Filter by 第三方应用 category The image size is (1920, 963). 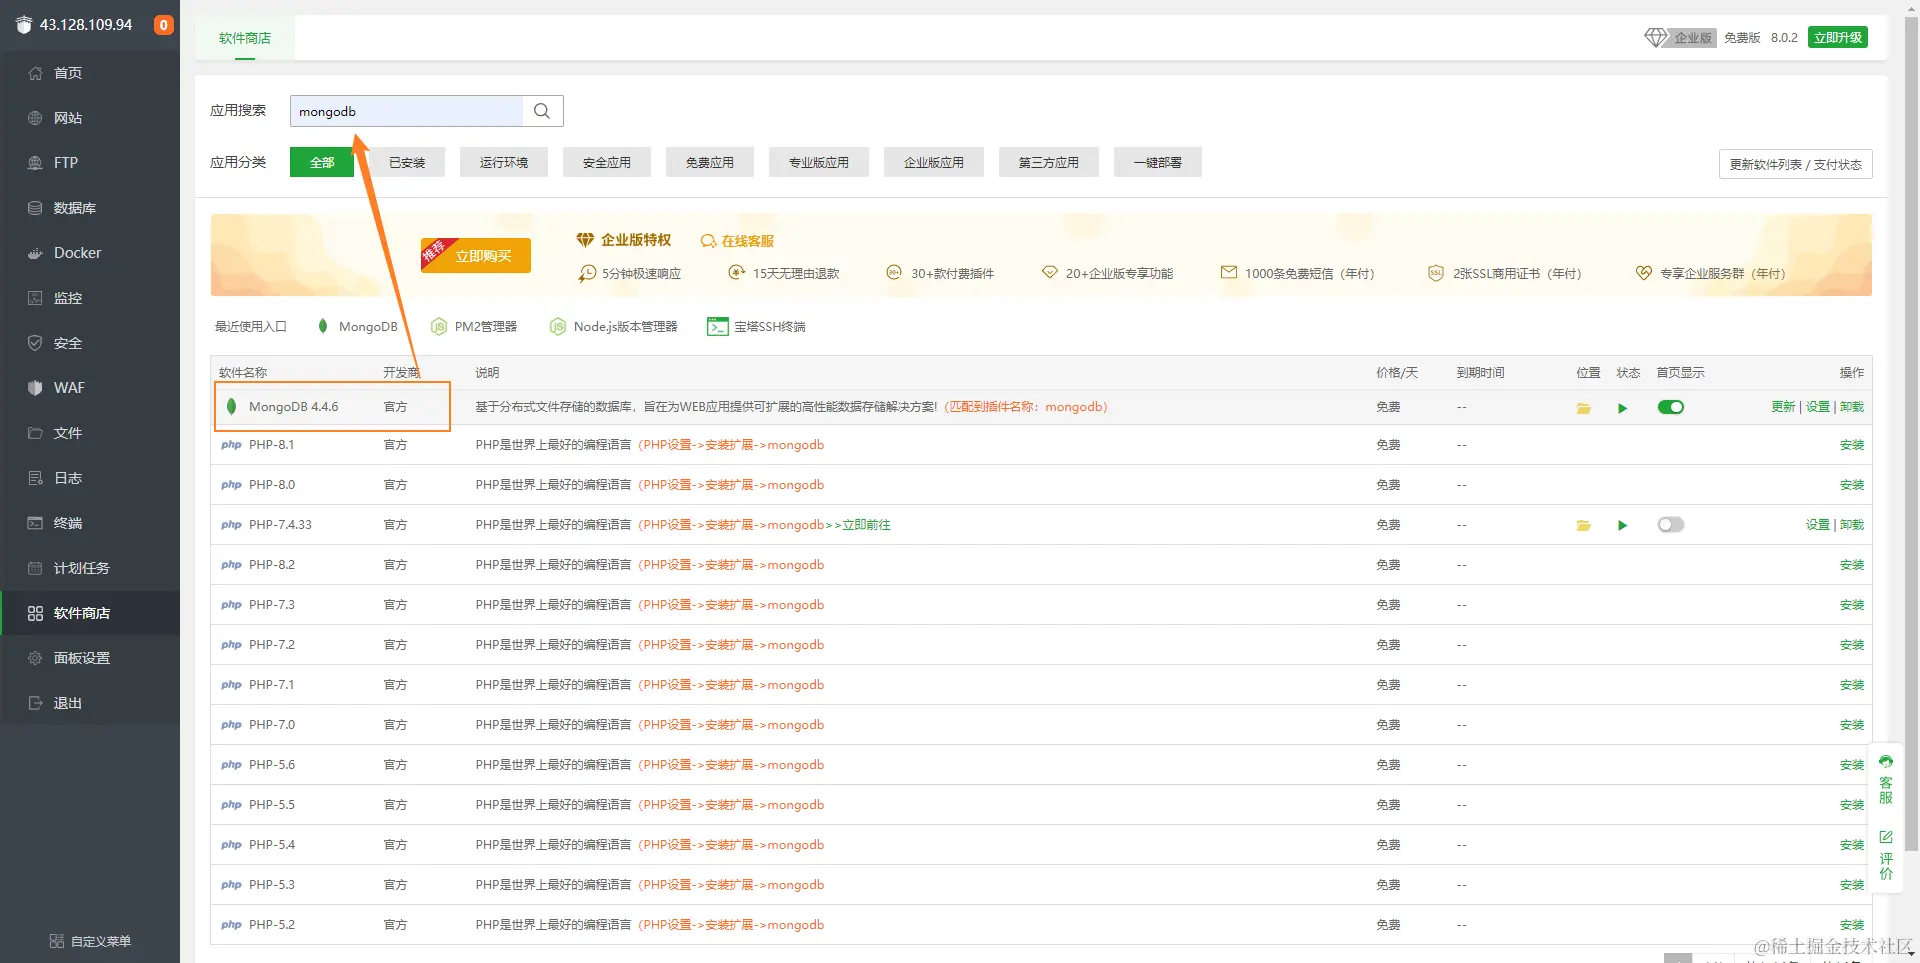pos(1049,162)
